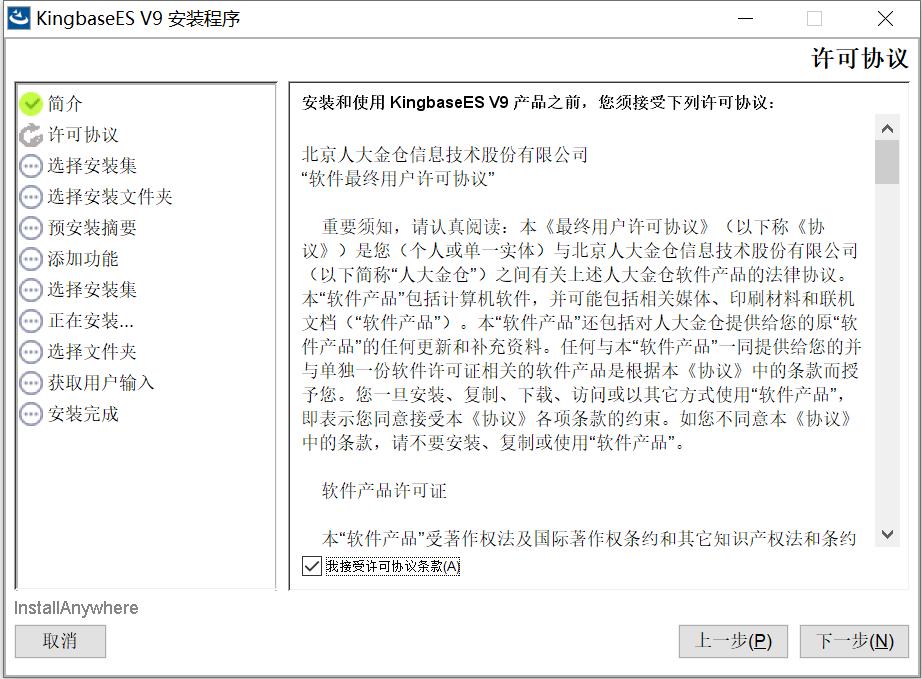The image size is (922, 679).
Task: Click the pending step icon beside 选择安装文件夹
Action: point(31,197)
